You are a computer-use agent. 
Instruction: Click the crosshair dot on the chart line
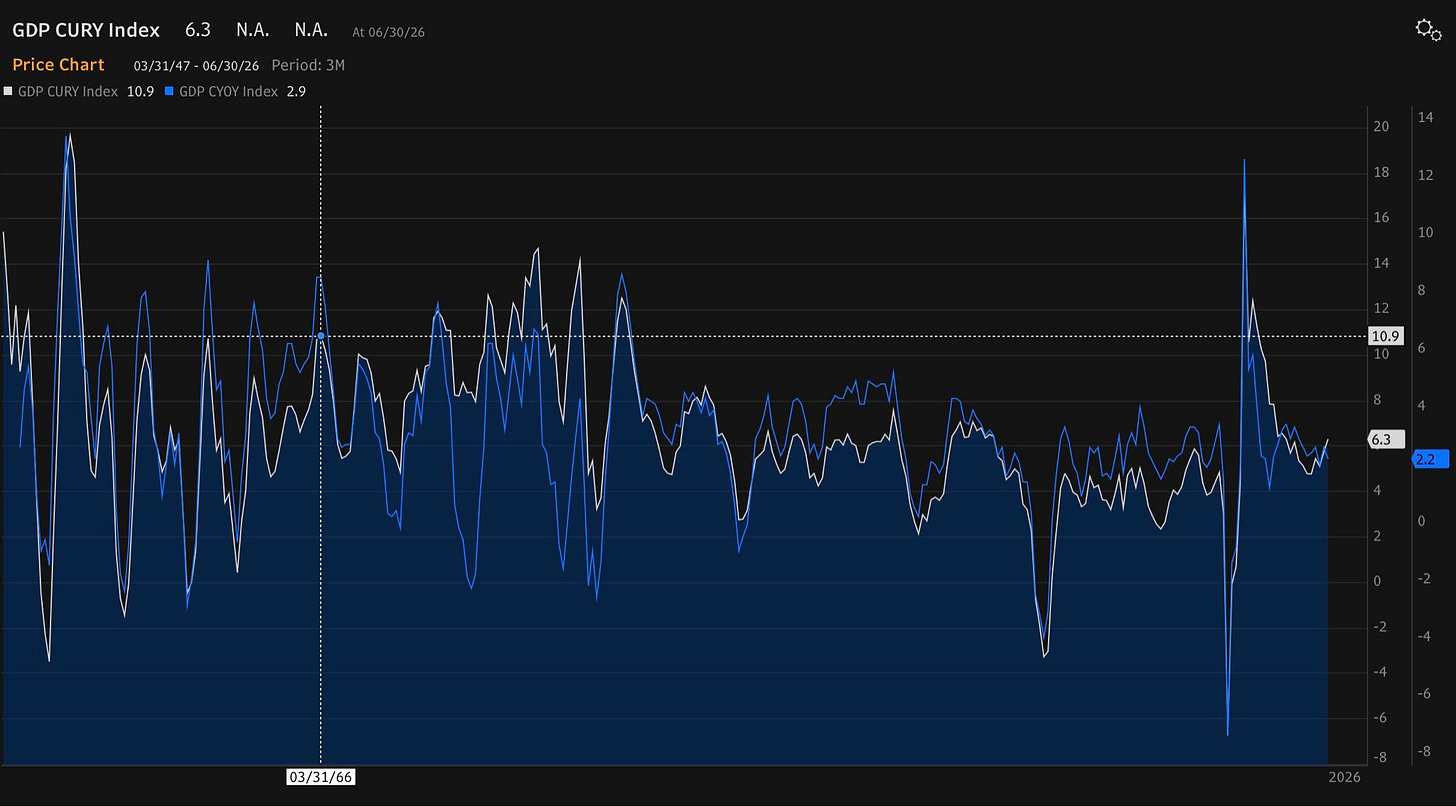[x=321, y=337]
